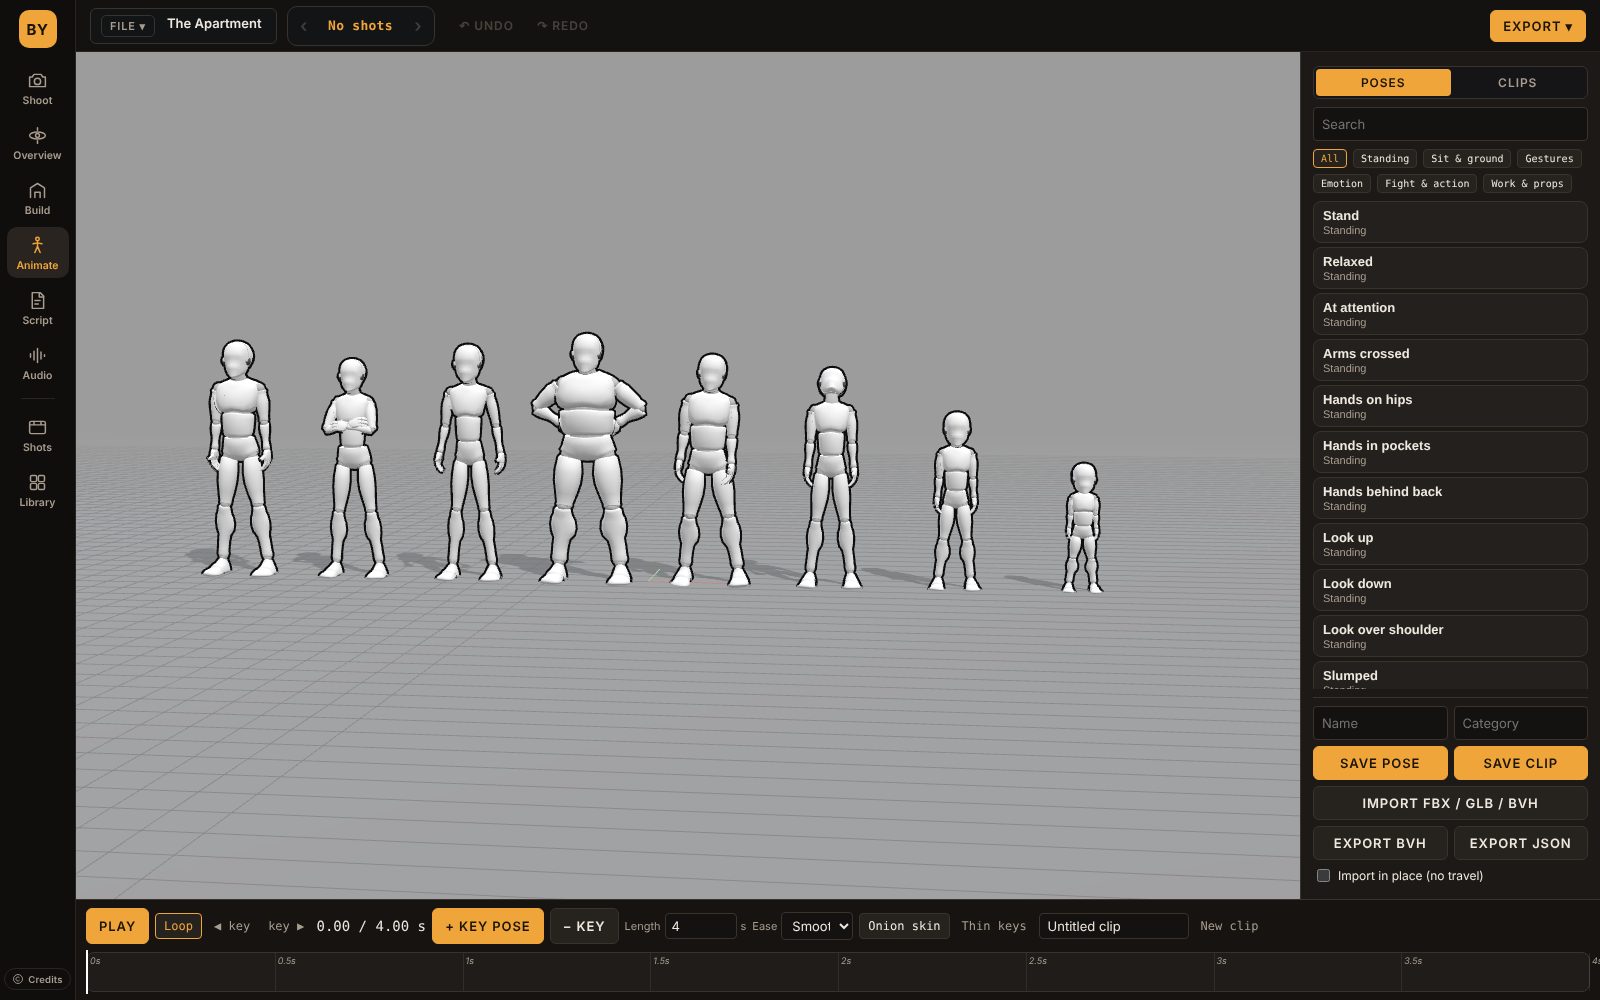Focus the pose Search field

point(1450,124)
